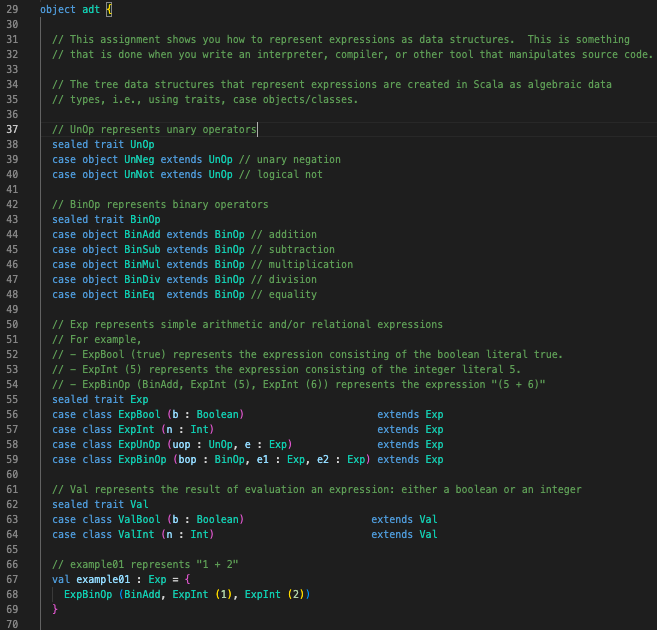Click 'BinOp' in 'sealed trait BinOp'
657x630 pixels.
tap(145, 219)
